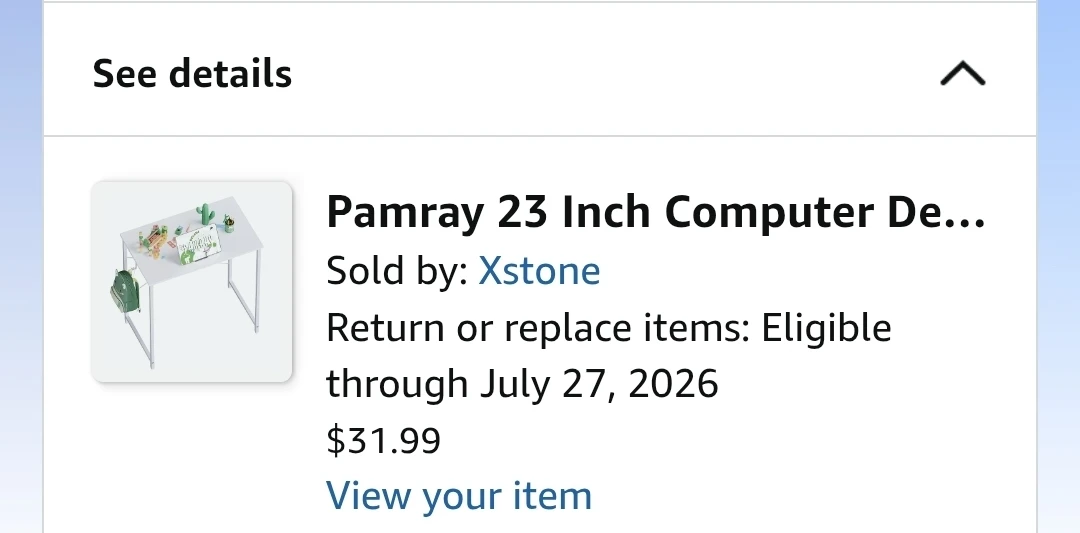Open the Xstone seller link
Image resolution: width=1080 pixels, height=533 pixels.
[539, 270]
